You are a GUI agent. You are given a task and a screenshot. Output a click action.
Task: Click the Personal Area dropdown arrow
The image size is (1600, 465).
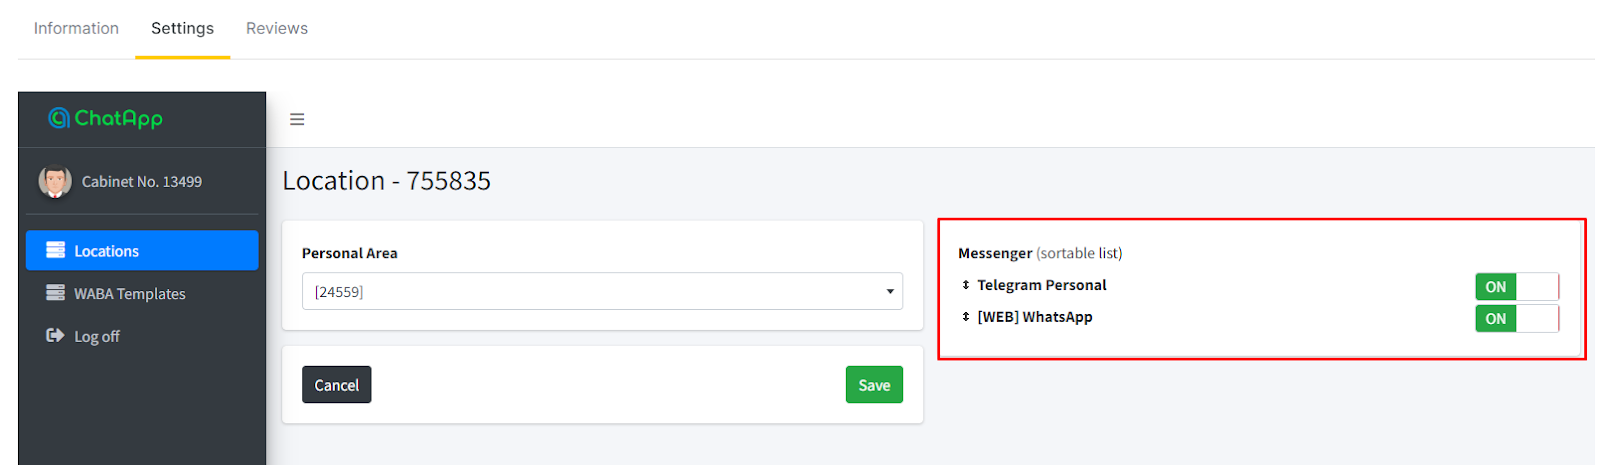[x=890, y=292]
